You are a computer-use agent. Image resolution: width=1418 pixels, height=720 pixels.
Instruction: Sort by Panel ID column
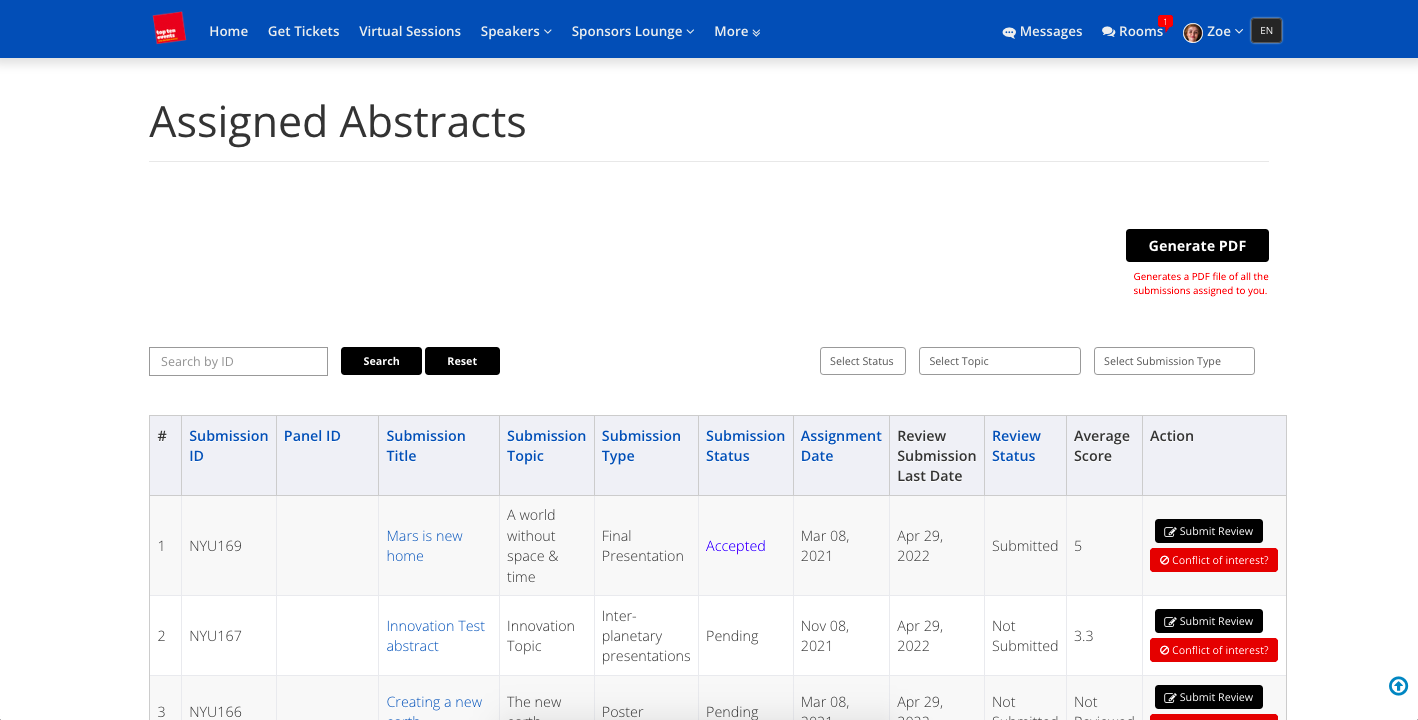312,436
